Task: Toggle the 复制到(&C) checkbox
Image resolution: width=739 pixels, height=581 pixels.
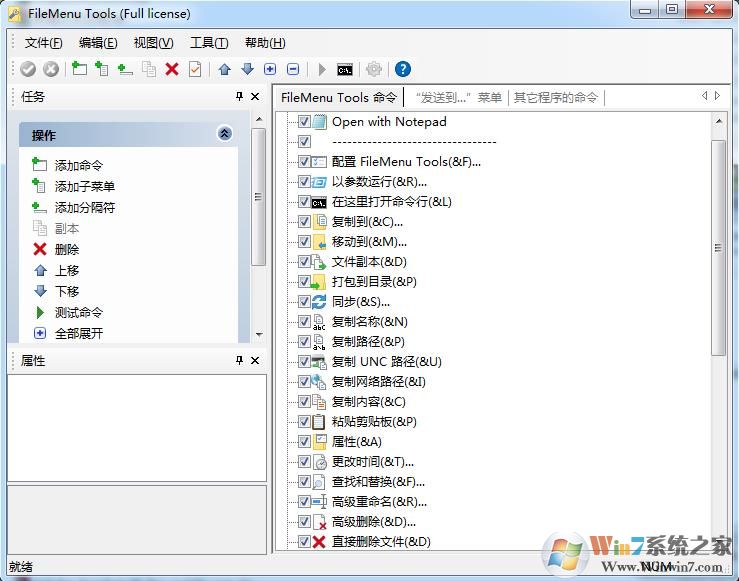Action: pos(304,221)
